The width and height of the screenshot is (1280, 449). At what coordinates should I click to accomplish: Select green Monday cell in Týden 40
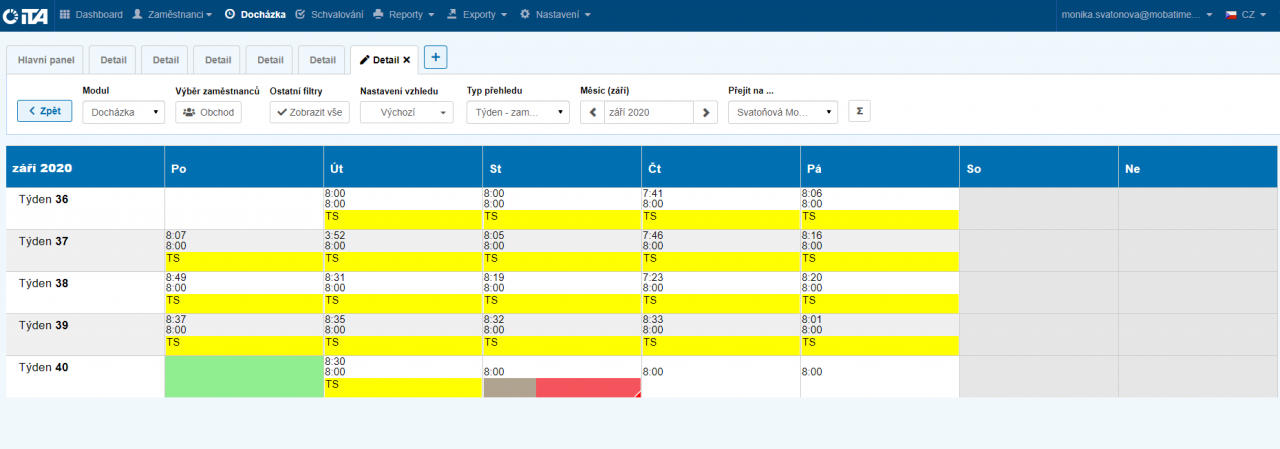tap(244, 376)
